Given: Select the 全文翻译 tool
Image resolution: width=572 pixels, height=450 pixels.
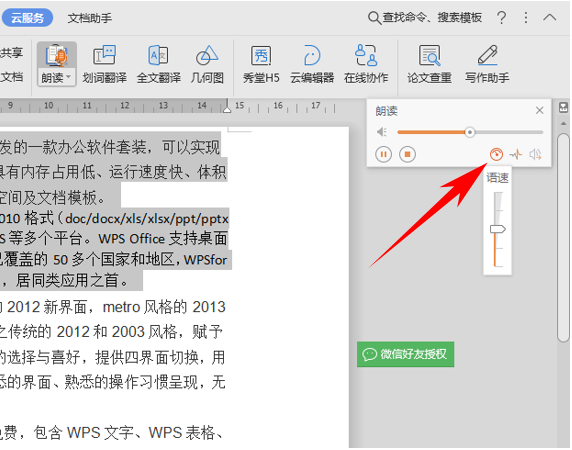Looking at the screenshot, I should 158,64.
